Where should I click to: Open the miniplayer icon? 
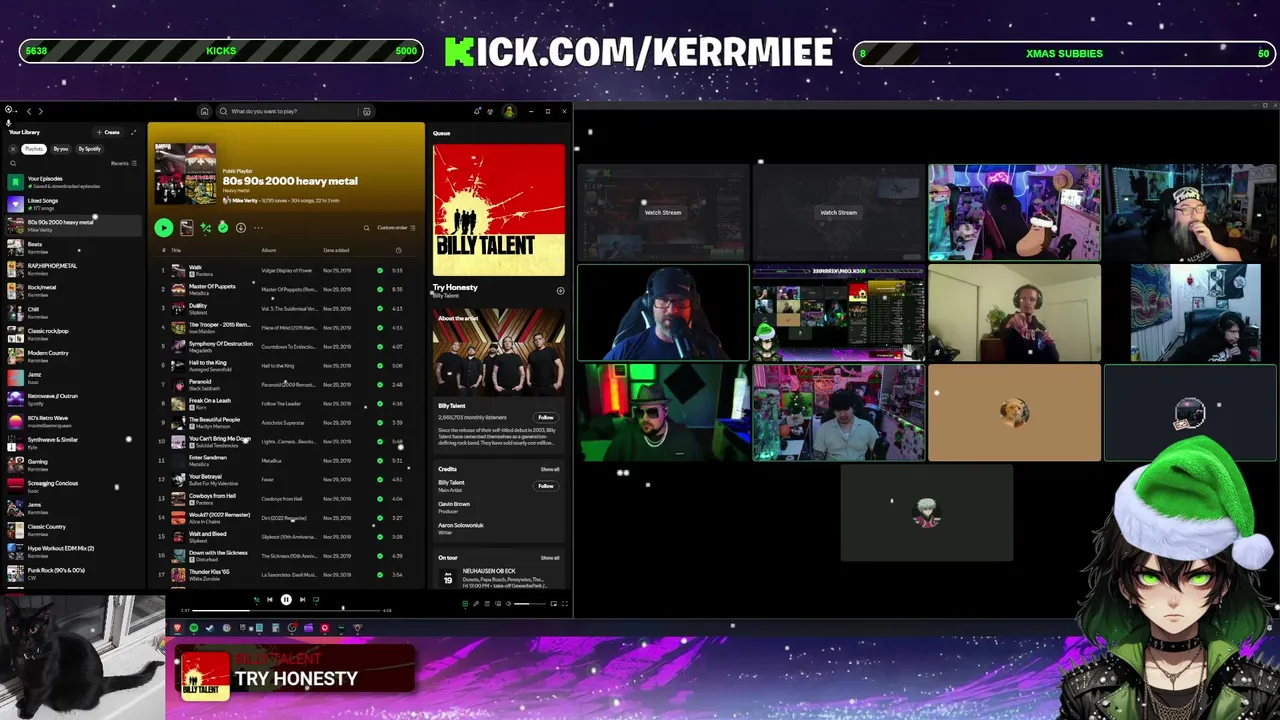pos(553,604)
